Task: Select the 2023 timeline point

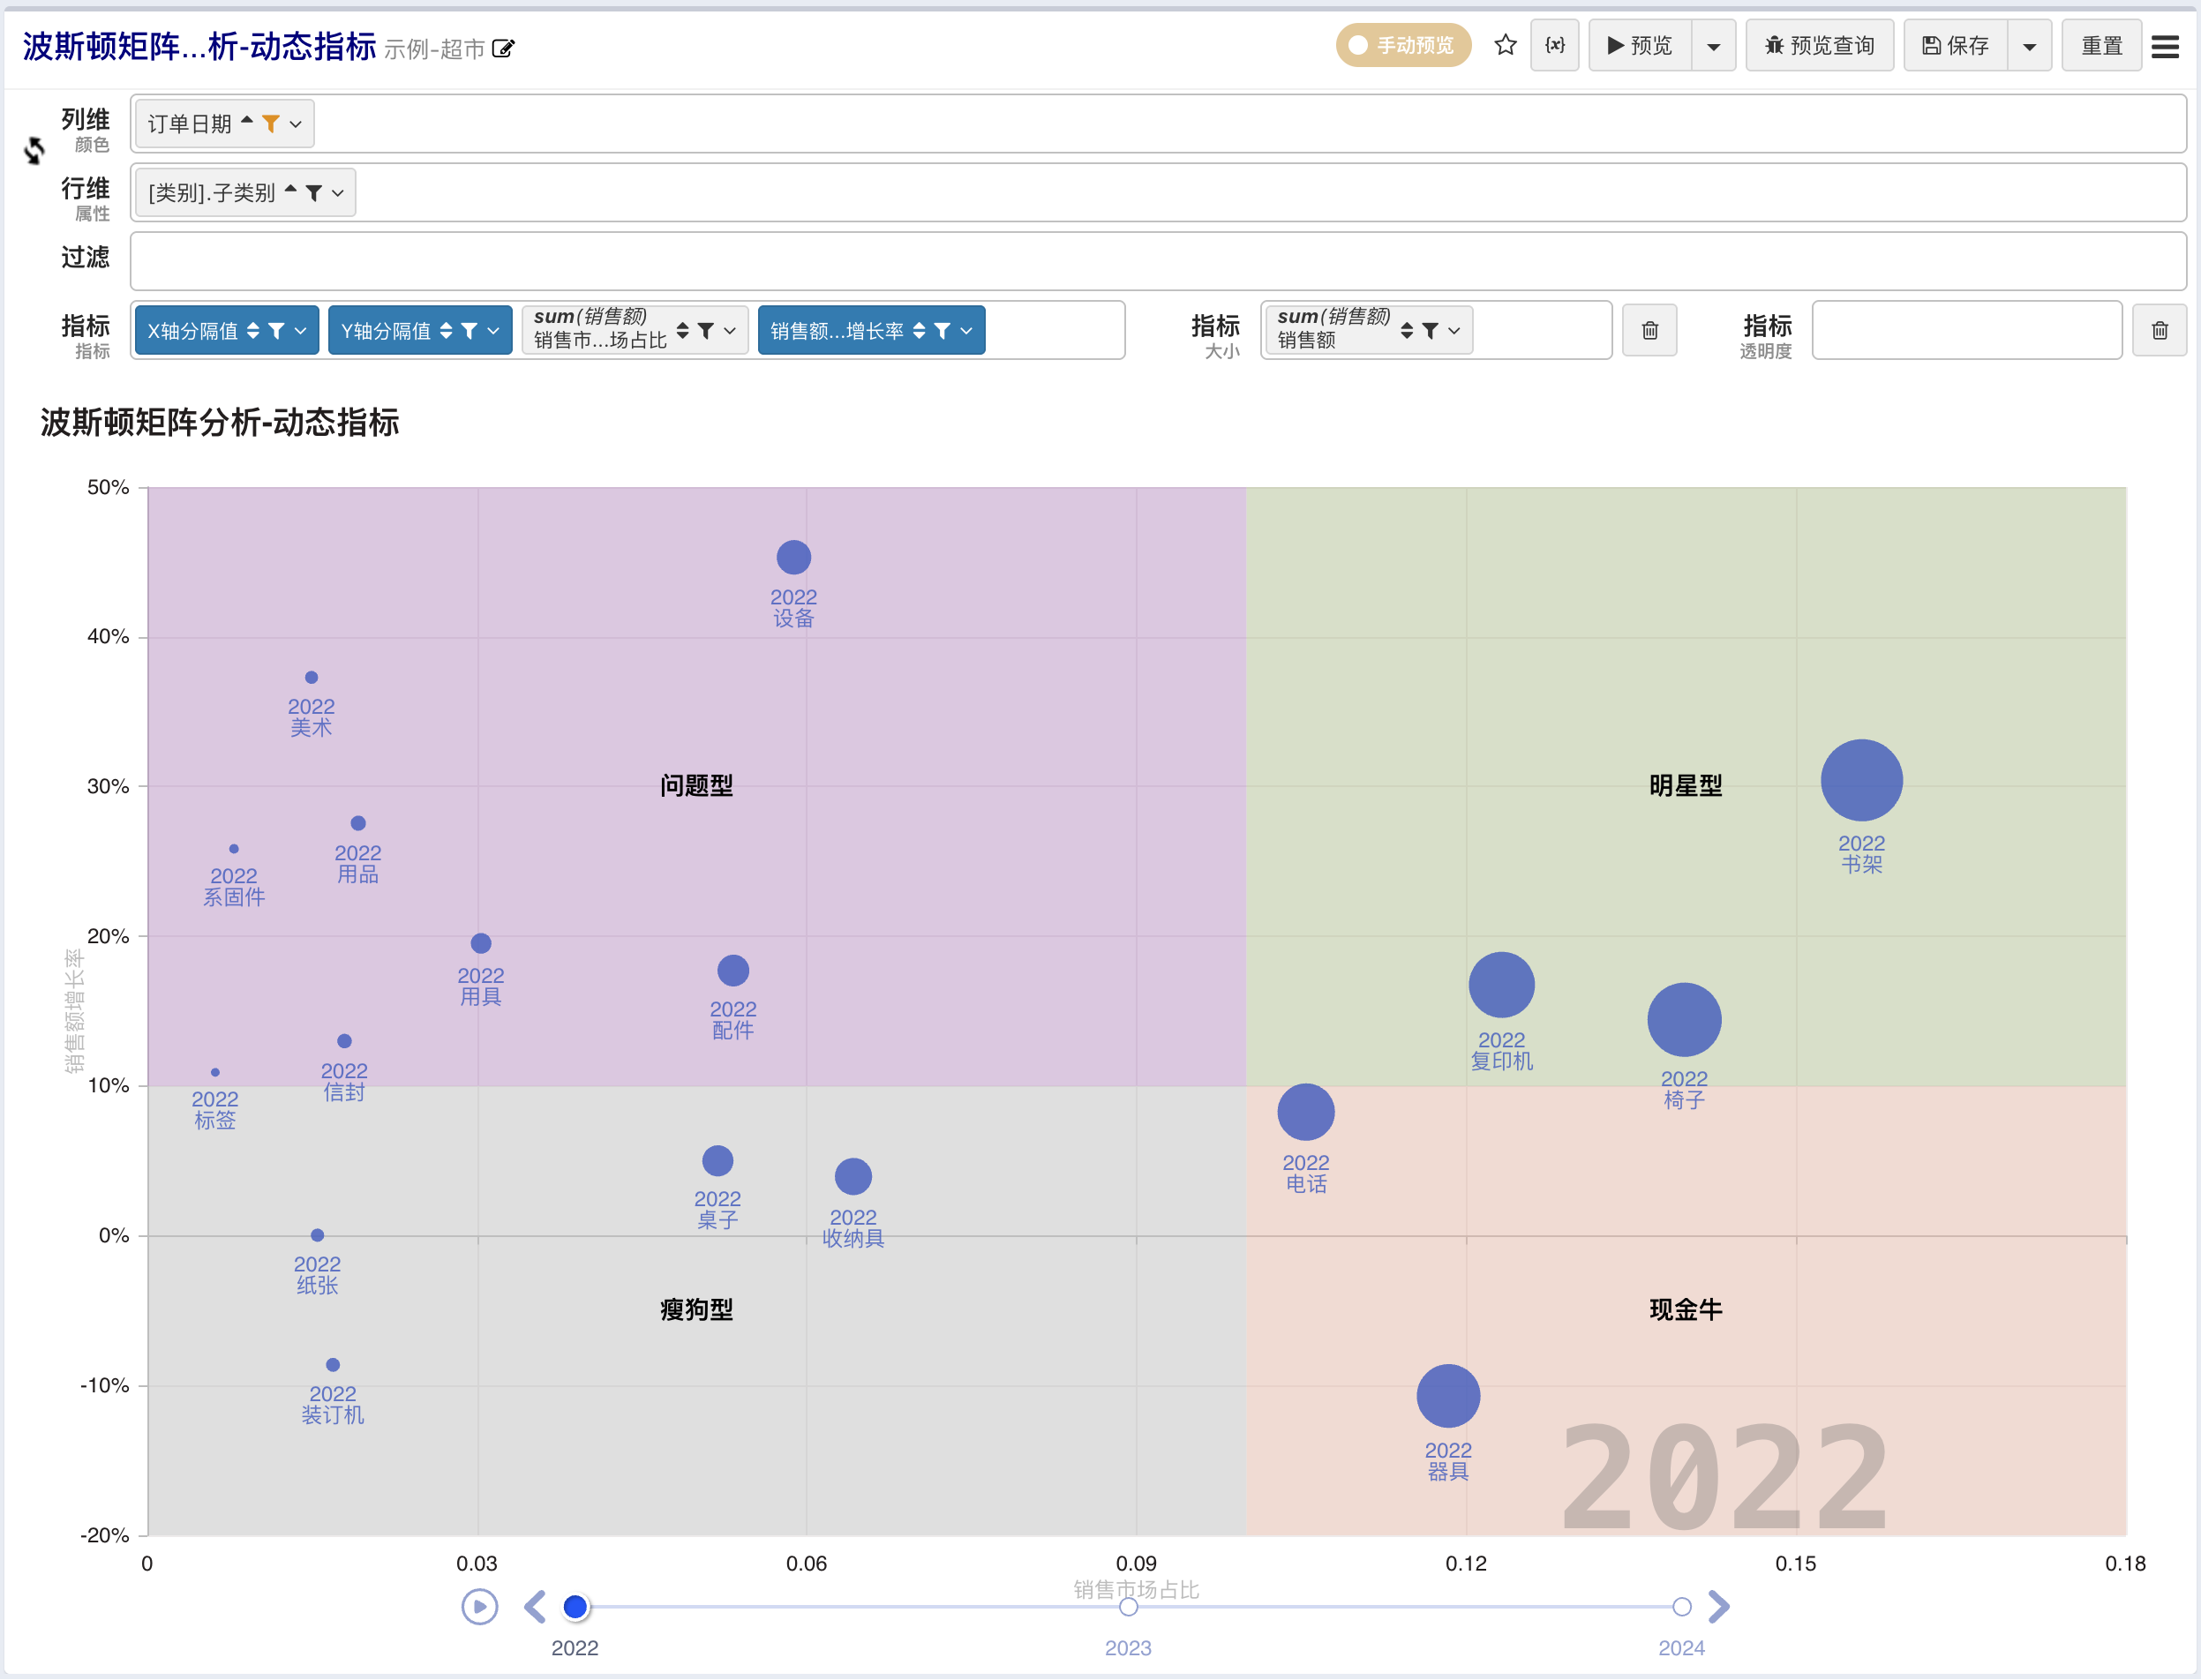Action: [1128, 1607]
